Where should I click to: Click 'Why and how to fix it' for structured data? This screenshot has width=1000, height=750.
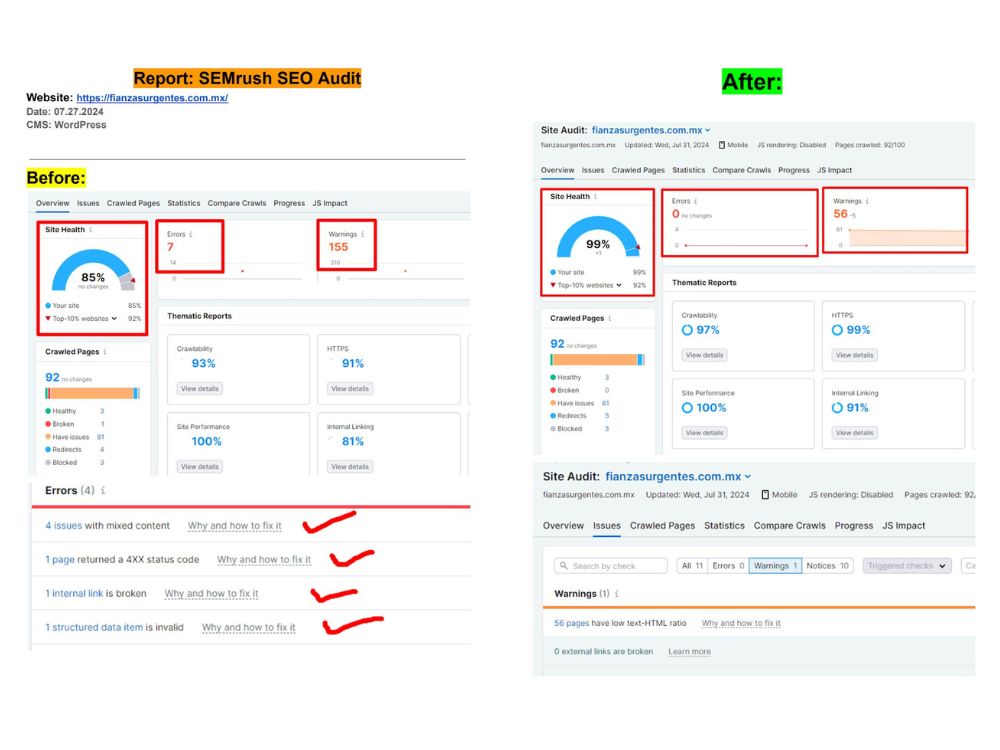pyautogui.click(x=249, y=628)
